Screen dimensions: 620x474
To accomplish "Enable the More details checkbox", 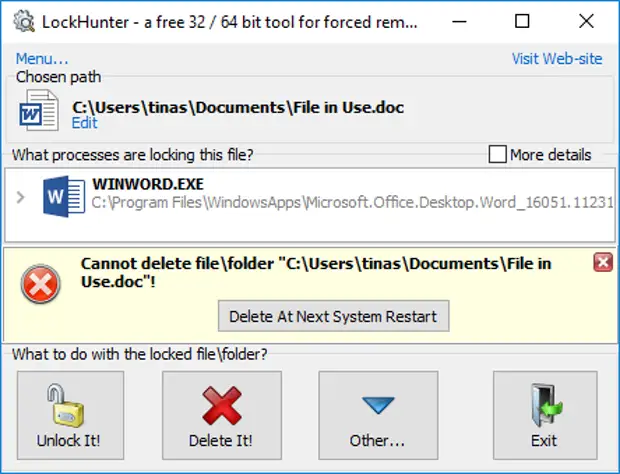I will coord(497,155).
